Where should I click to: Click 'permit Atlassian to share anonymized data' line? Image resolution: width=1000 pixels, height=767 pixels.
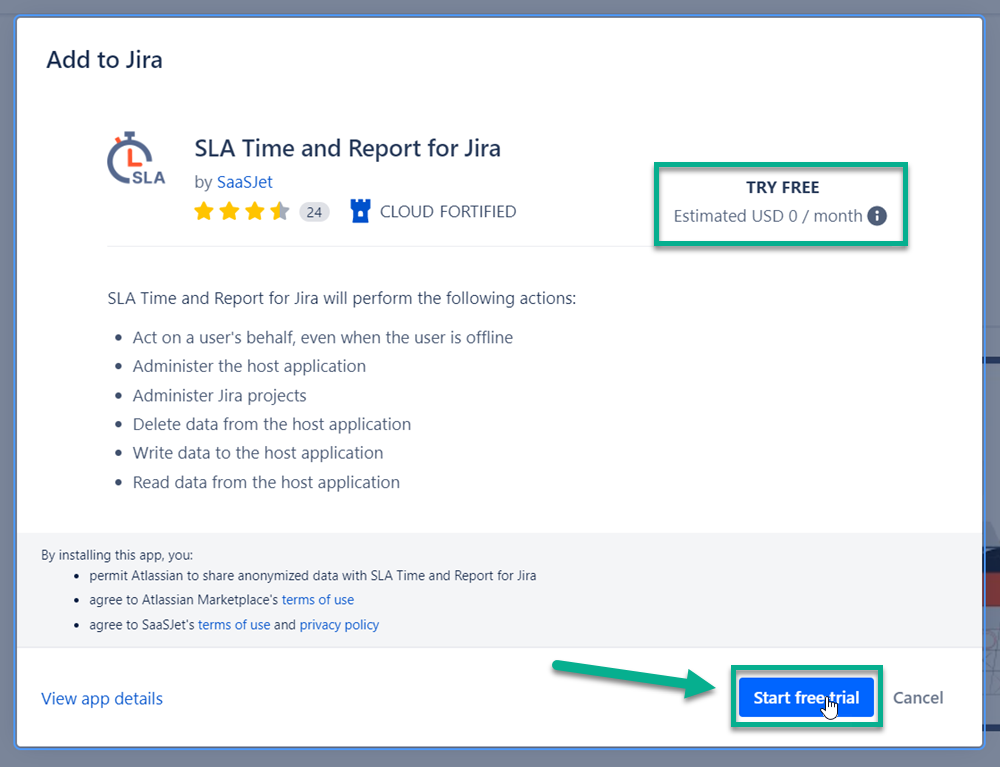click(x=312, y=576)
